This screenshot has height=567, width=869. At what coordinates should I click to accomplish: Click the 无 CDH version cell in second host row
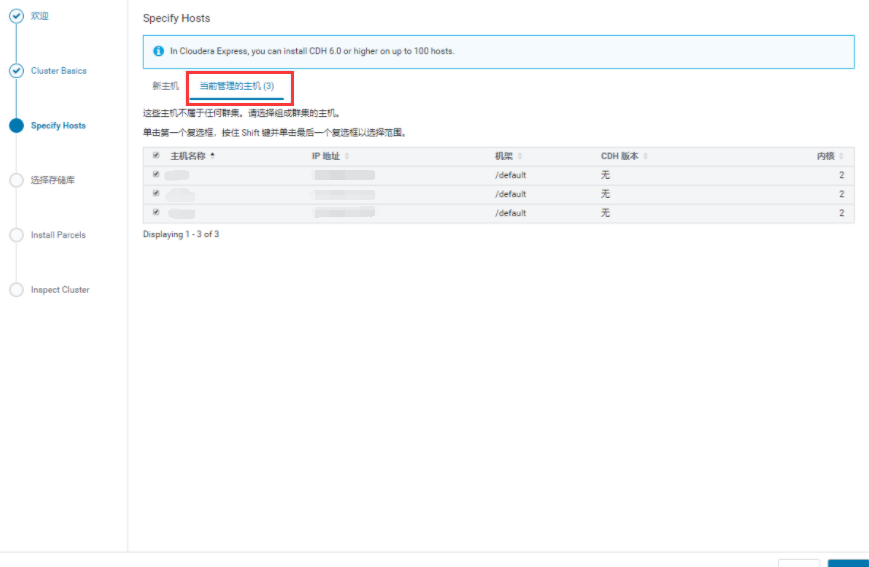(605, 194)
